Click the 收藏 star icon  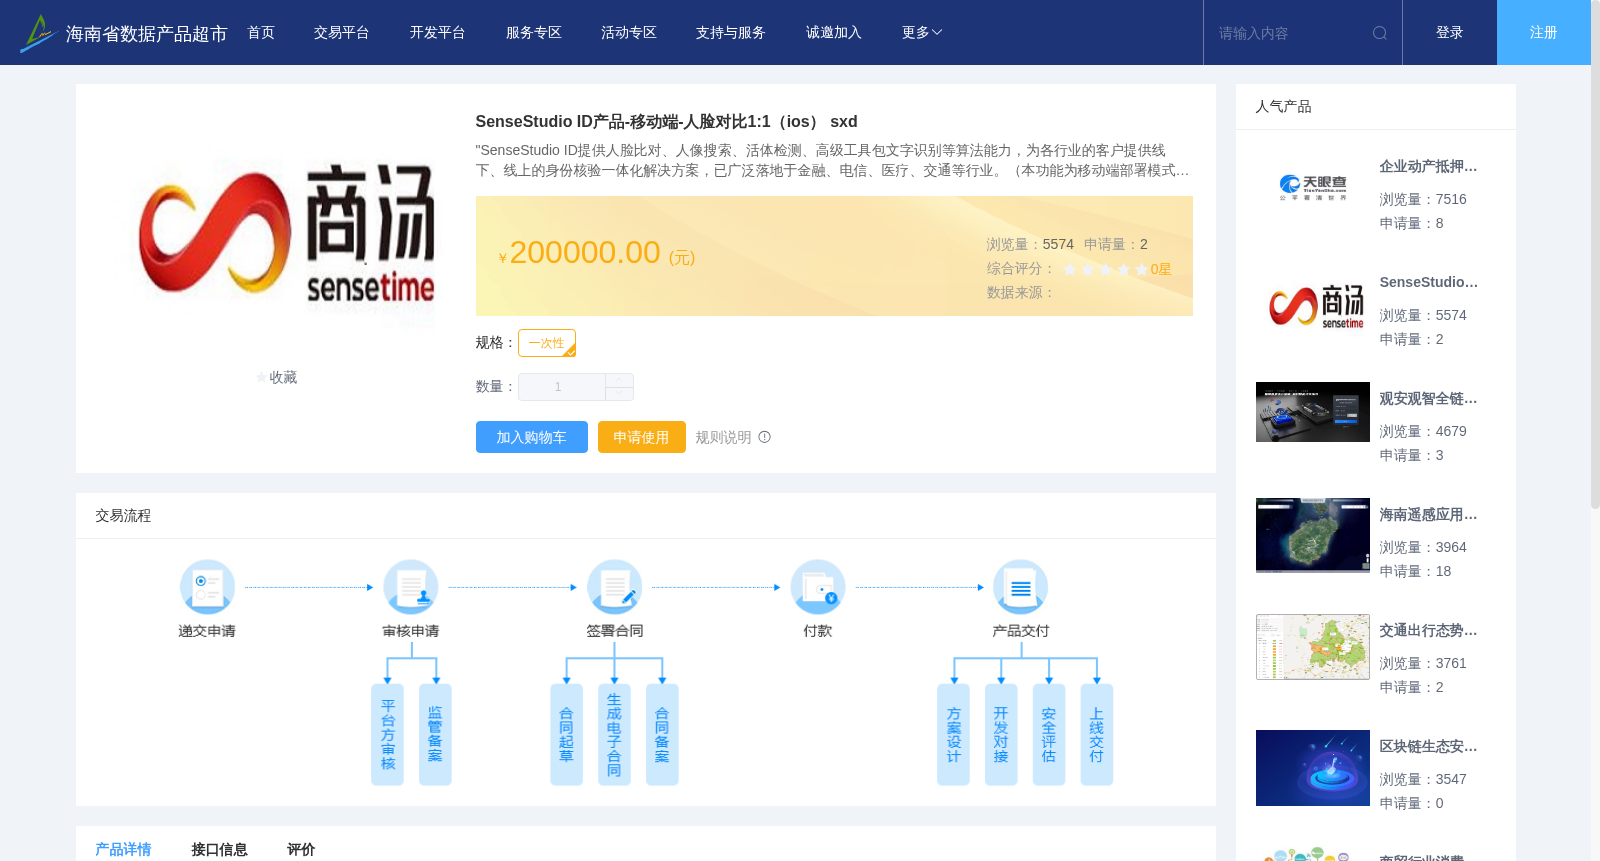262,378
